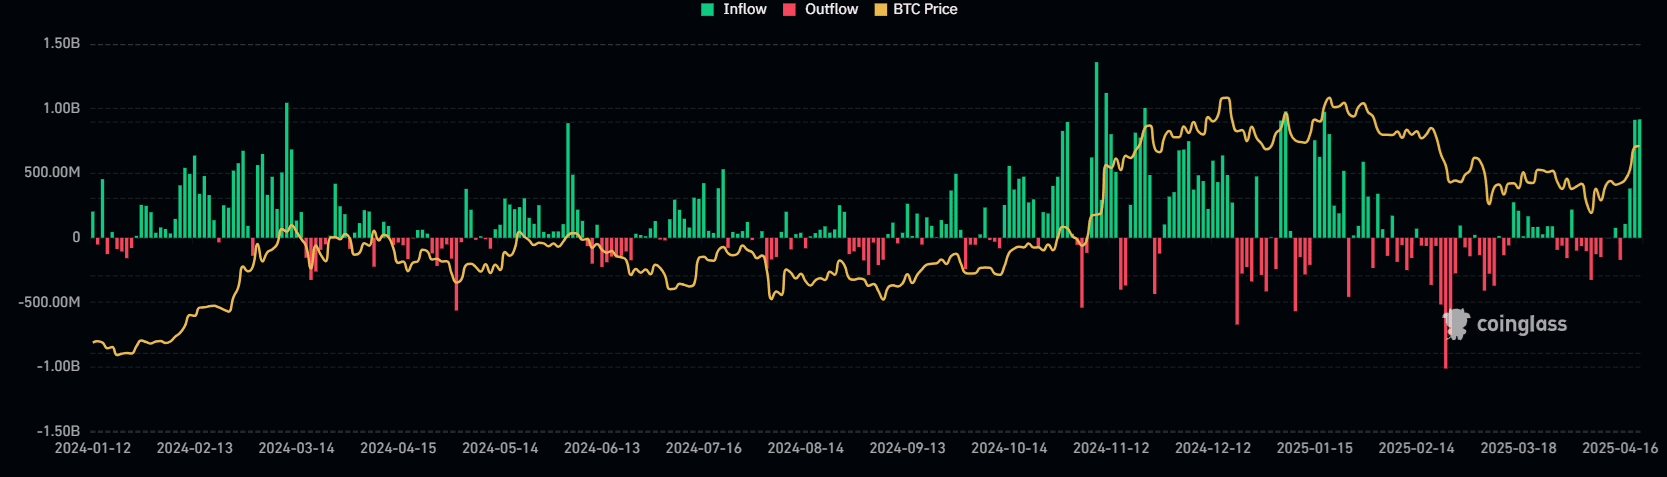Click the -1.50B y-axis label

click(x=58, y=431)
